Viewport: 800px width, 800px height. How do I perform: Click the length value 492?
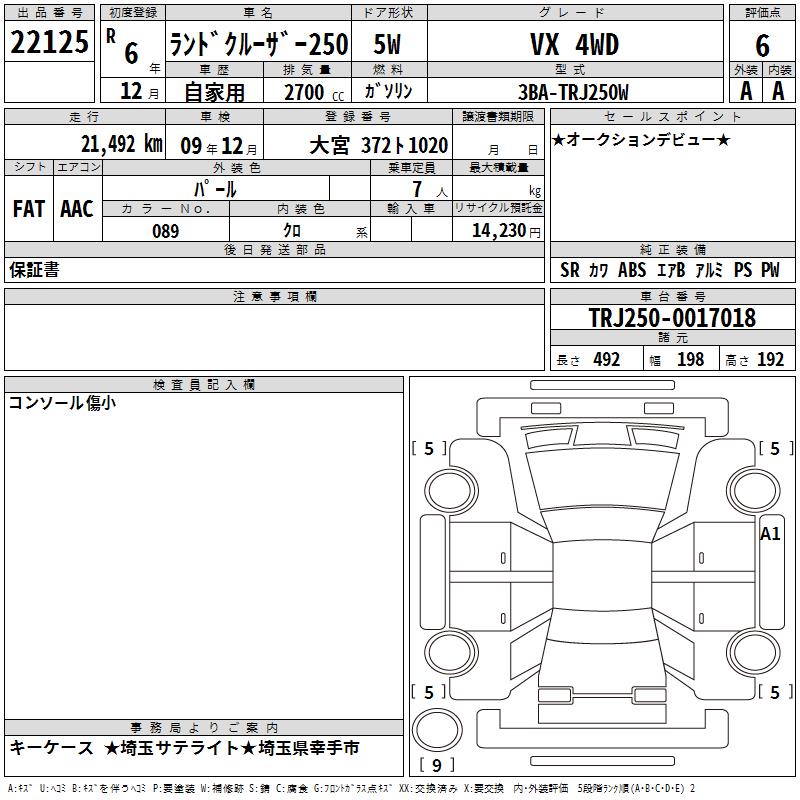607,359
